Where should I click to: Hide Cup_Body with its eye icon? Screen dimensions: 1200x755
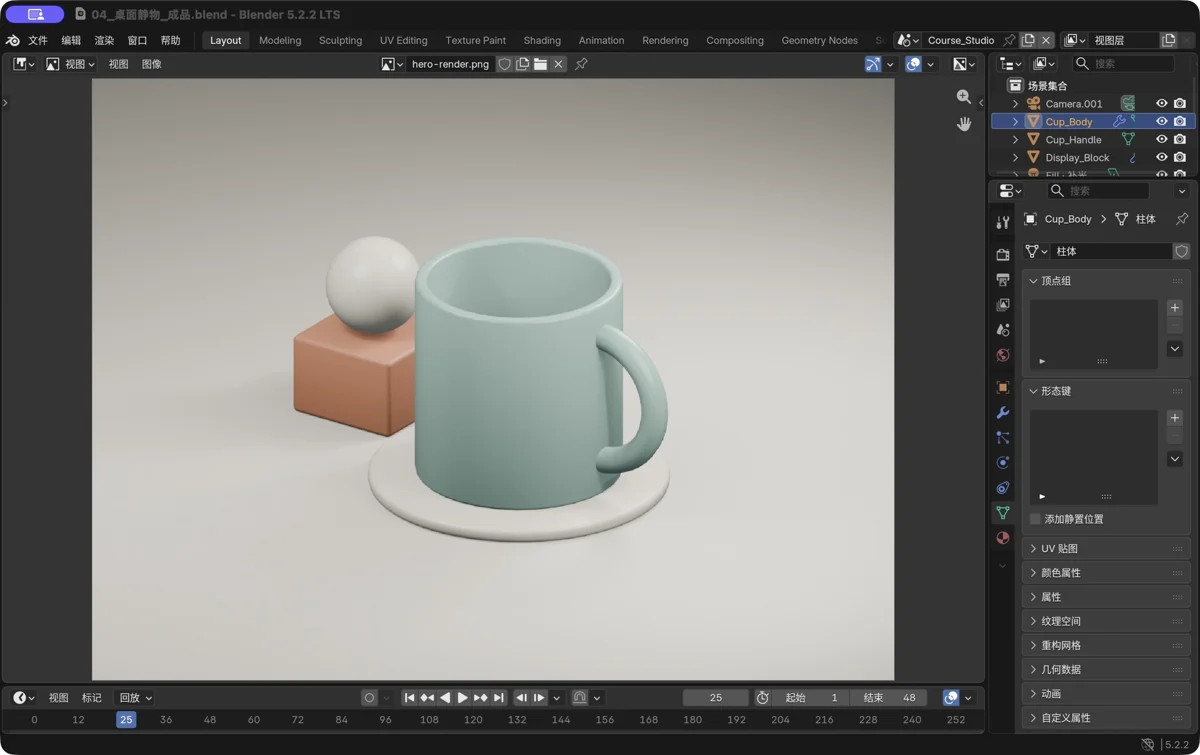[1161, 122]
